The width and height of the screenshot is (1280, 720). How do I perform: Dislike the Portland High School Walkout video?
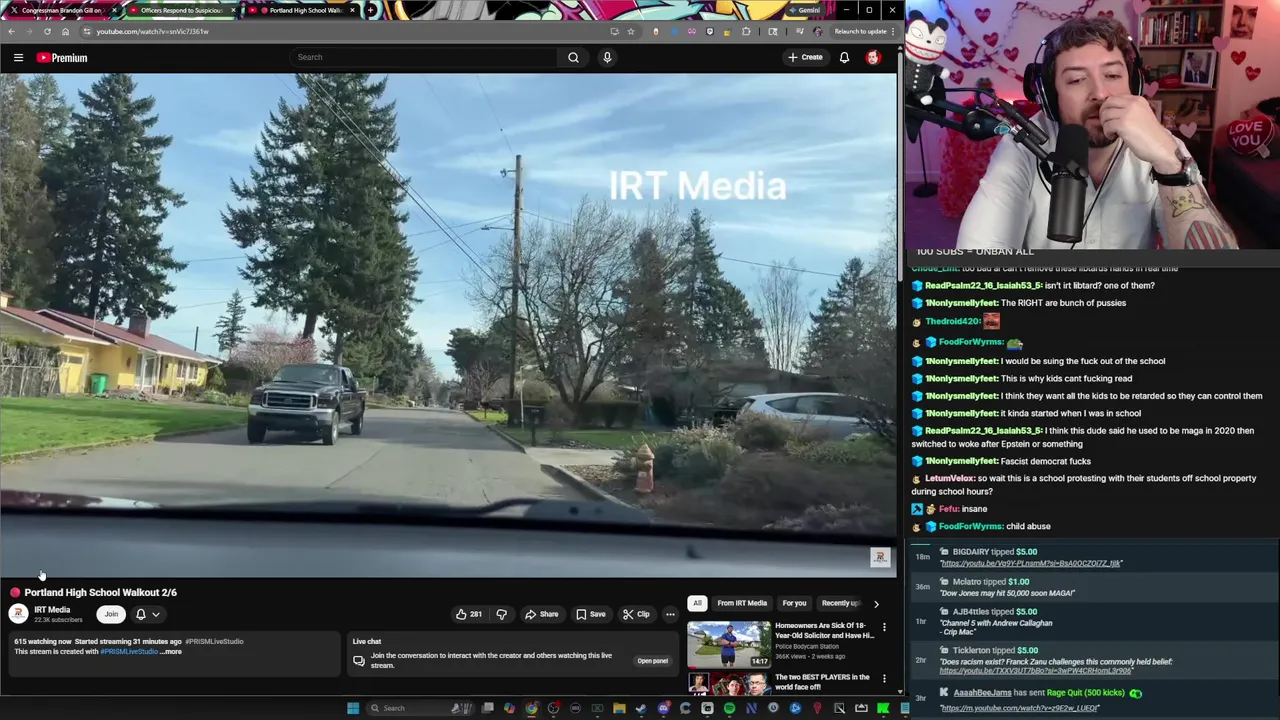point(502,614)
